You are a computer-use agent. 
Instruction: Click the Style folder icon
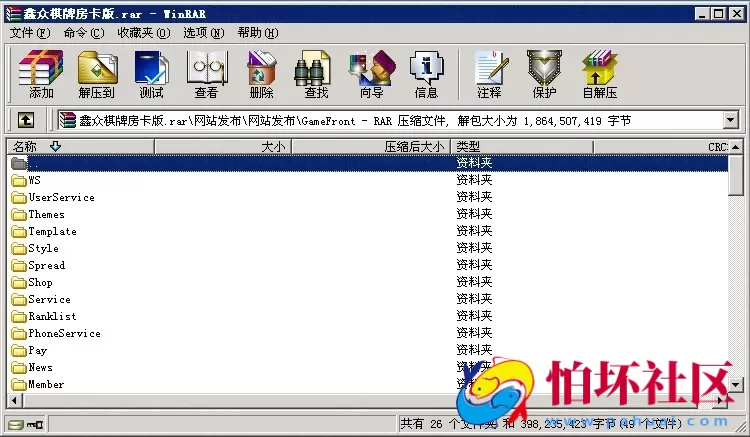[x=19, y=249]
